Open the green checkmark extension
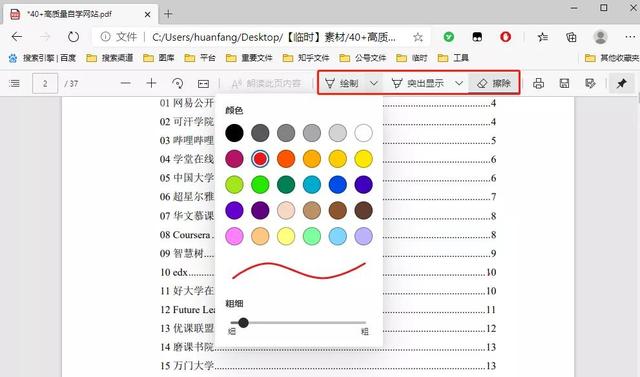This screenshot has height=377, width=640. point(449,37)
